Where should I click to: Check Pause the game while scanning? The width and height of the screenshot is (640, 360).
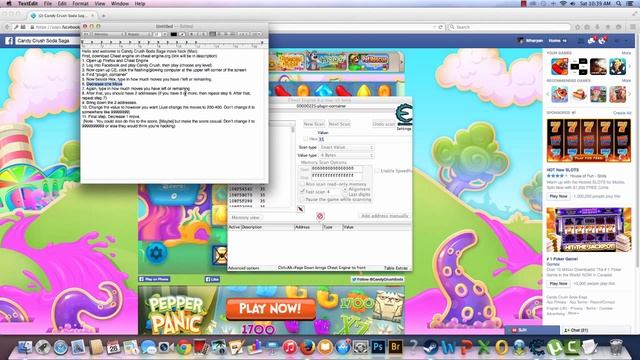point(302,199)
